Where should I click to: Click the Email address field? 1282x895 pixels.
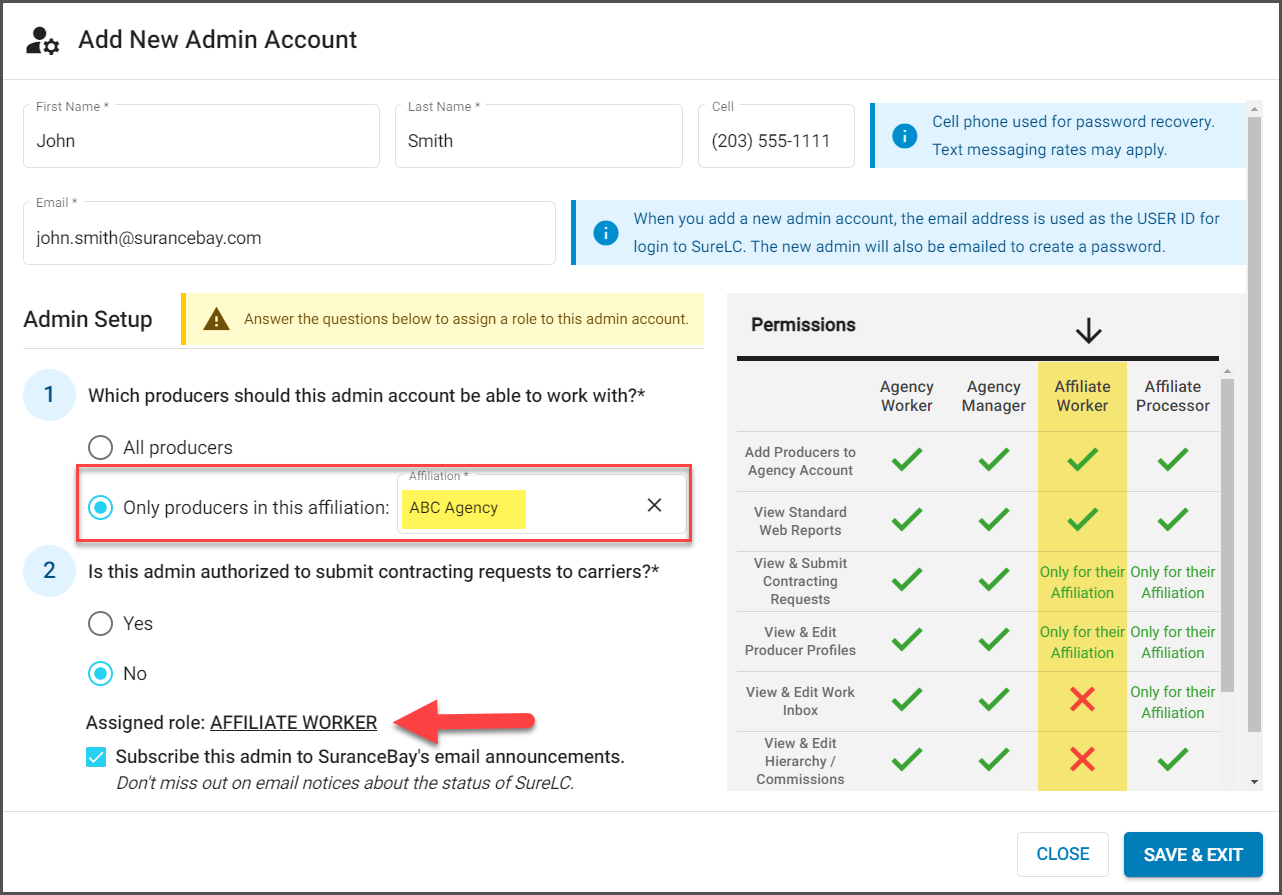(289, 233)
